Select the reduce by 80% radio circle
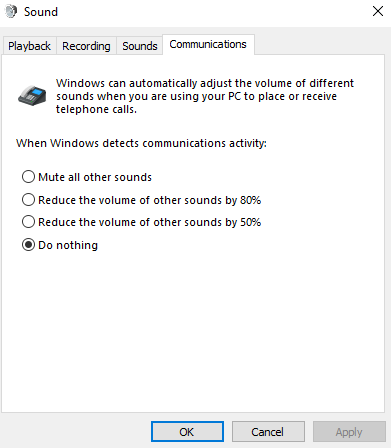The height and width of the screenshot is (448, 391). pyautogui.click(x=28, y=200)
